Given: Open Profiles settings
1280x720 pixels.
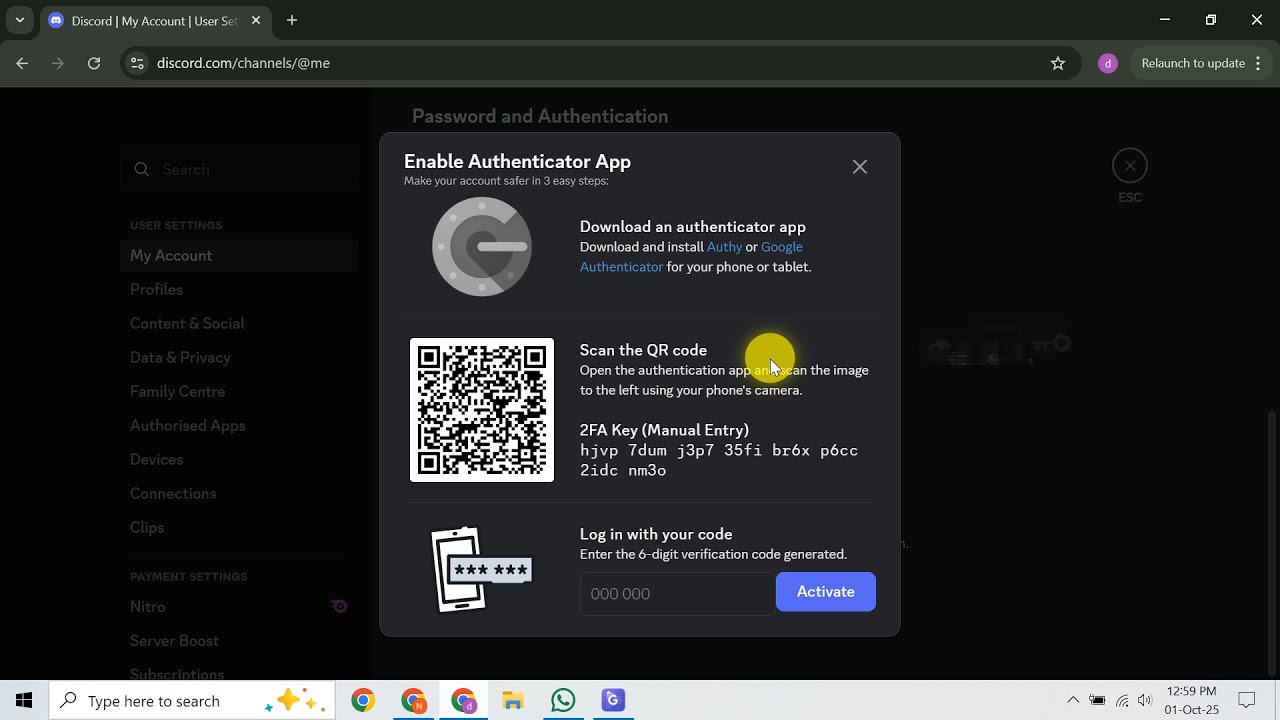Looking at the screenshot, I should point(156,290).
